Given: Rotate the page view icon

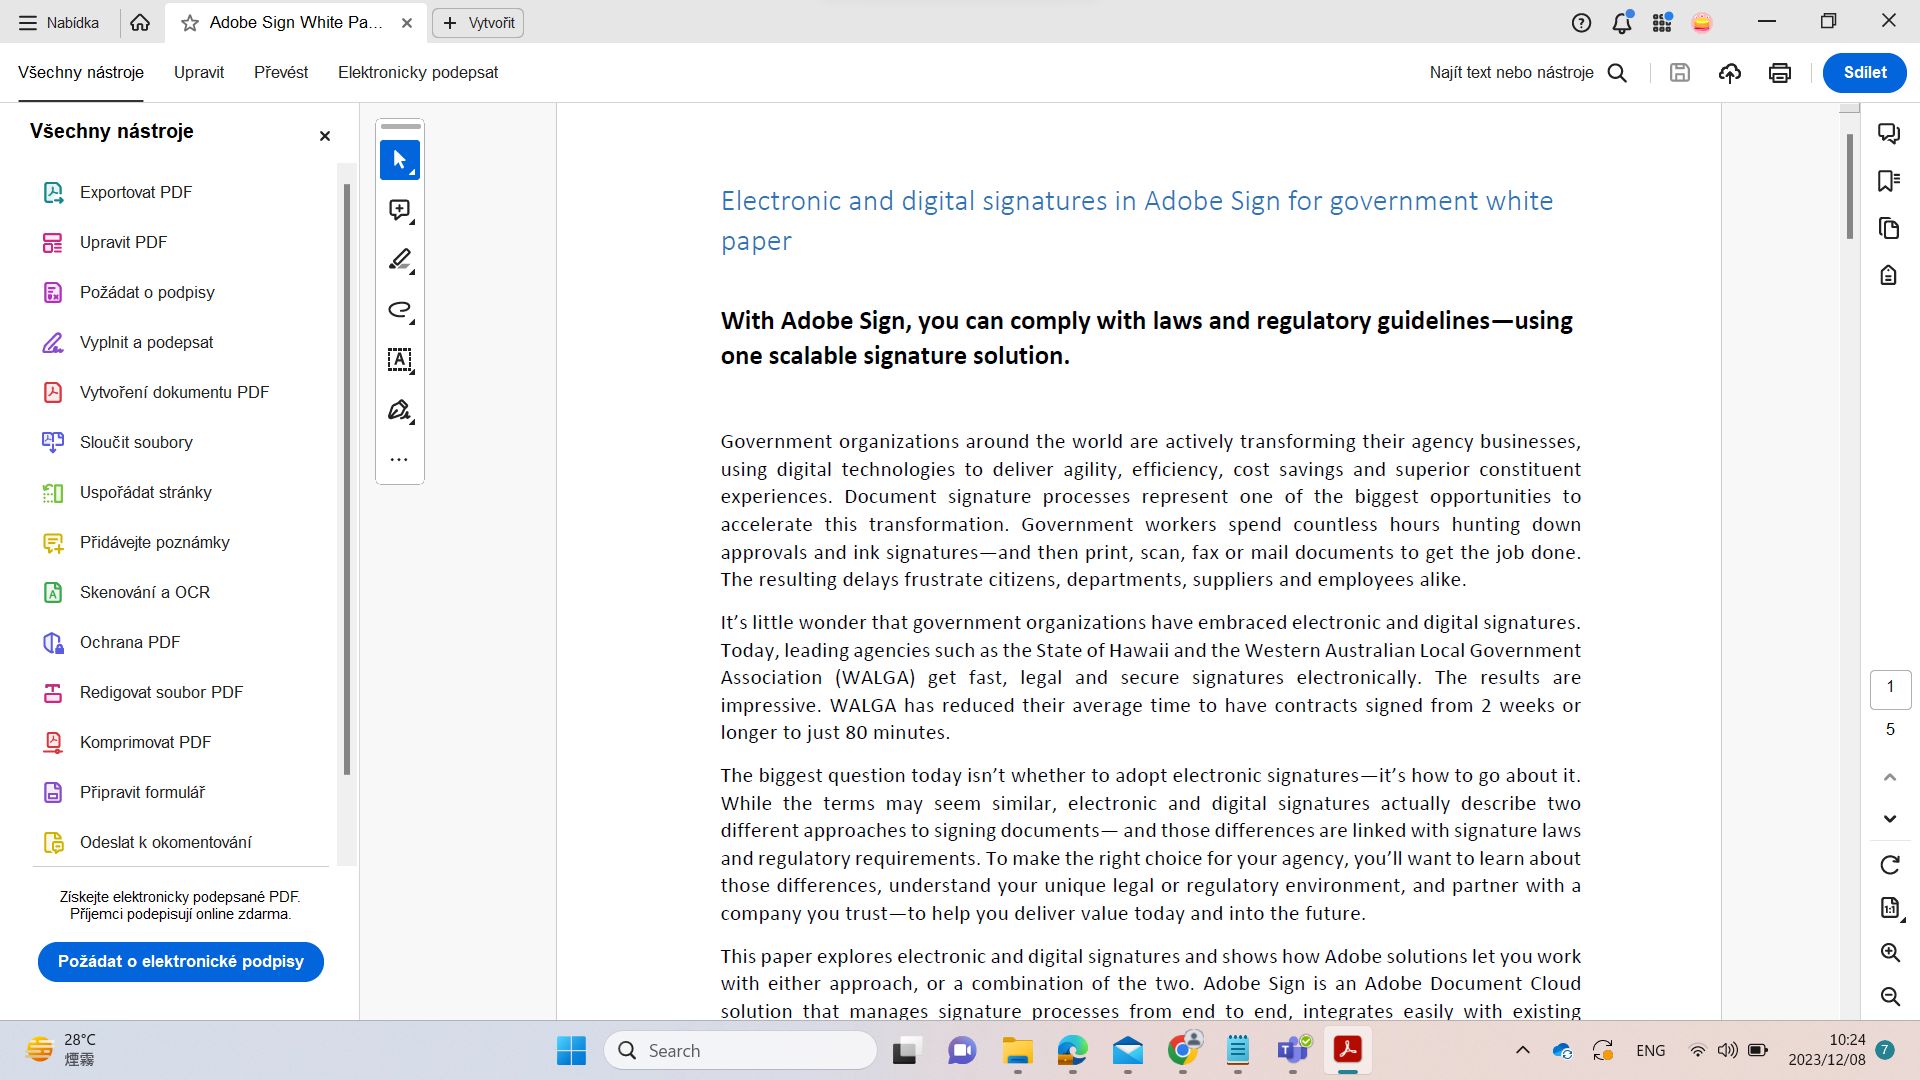Looking at the screenshot, I should tap(1889, 865).
